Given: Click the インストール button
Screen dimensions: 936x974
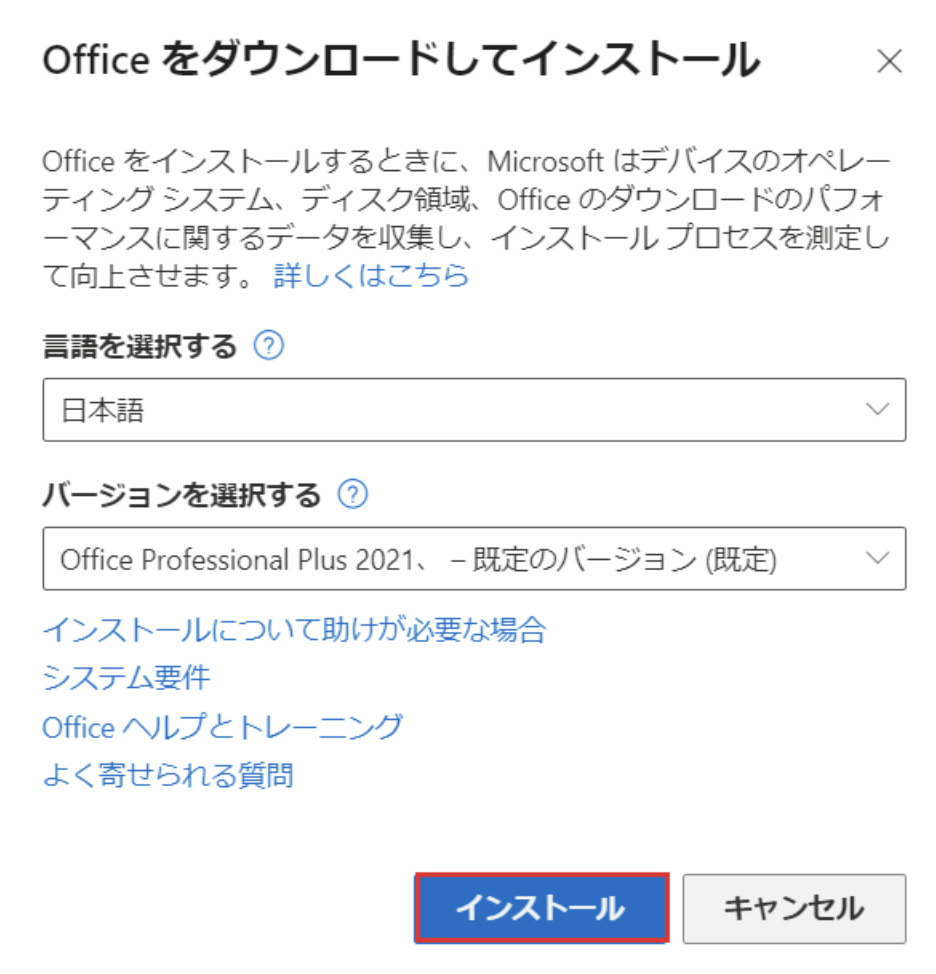Looking at the screenshot, I should [540, 908].
